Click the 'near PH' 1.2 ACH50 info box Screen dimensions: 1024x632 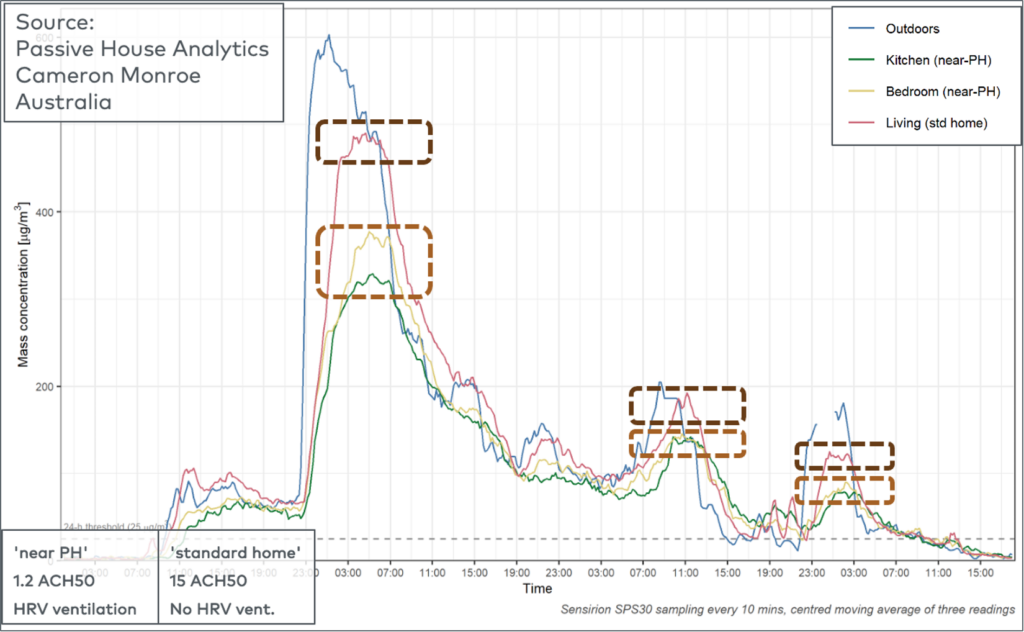(80, 577)
